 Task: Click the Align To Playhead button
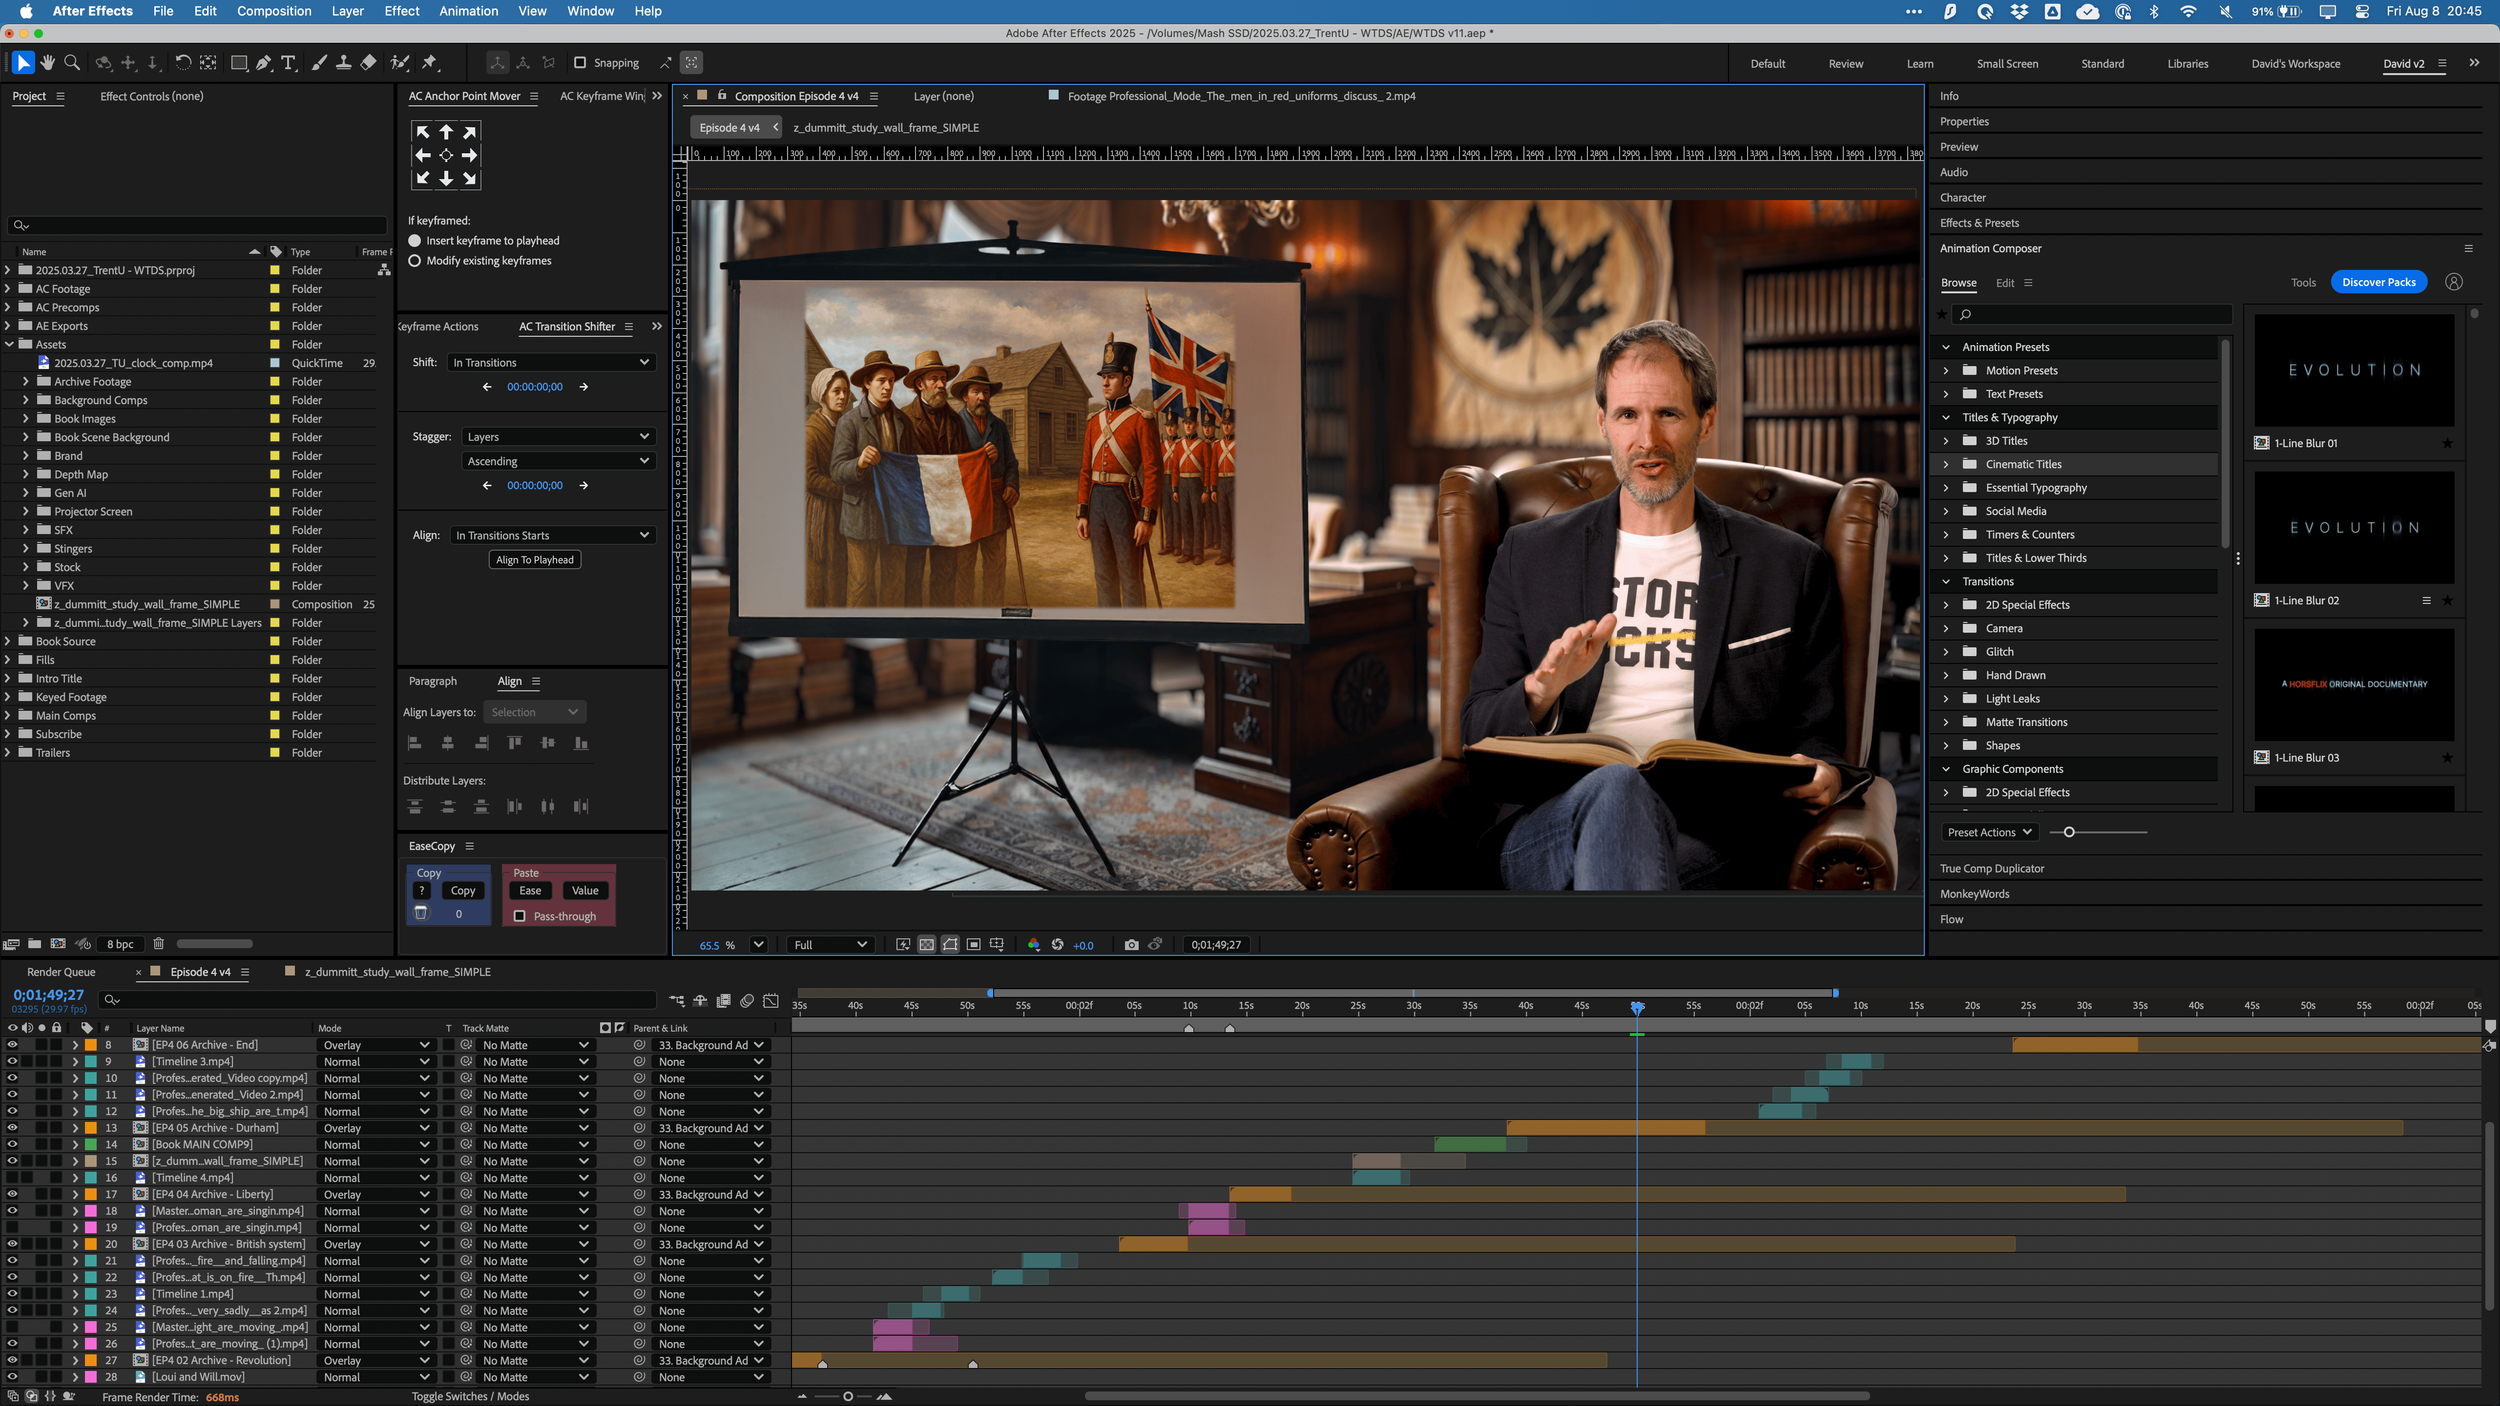(535, 560)
